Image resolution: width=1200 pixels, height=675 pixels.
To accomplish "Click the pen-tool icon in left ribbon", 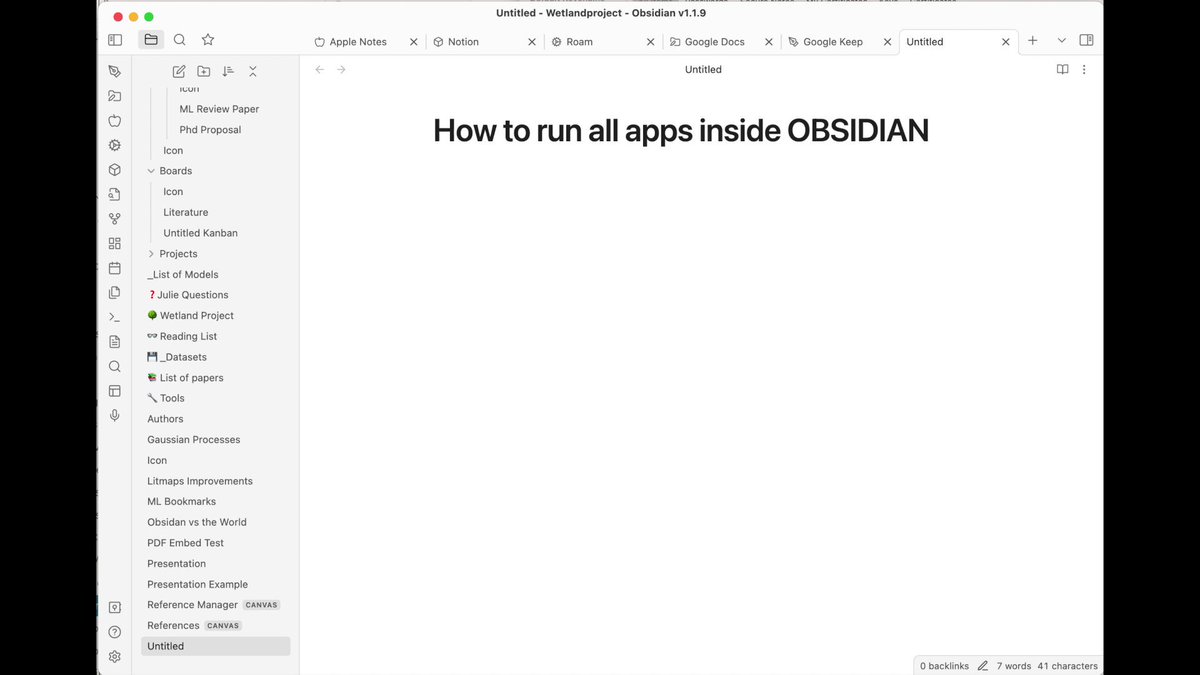I will tap(115, 72).
